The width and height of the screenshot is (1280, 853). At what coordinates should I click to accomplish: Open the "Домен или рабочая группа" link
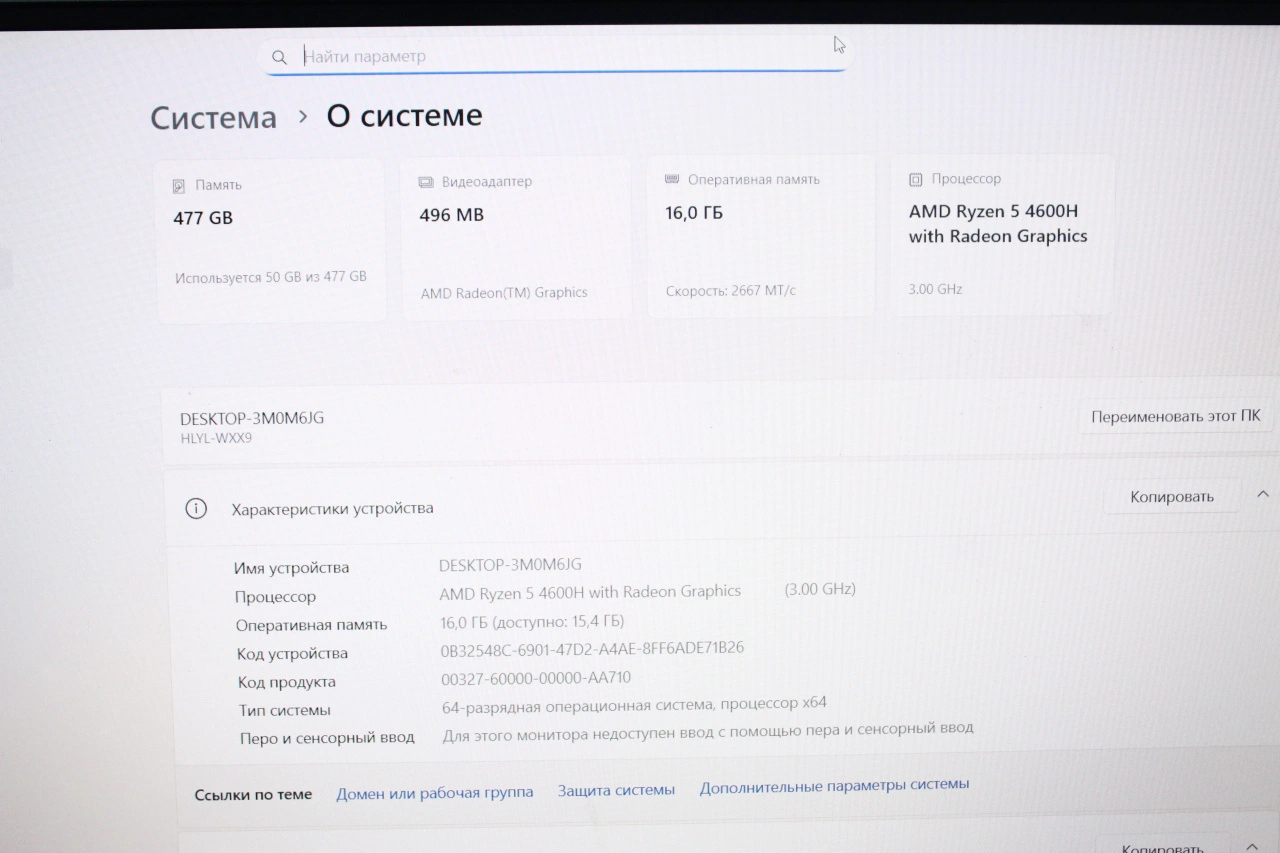point(434,792)
